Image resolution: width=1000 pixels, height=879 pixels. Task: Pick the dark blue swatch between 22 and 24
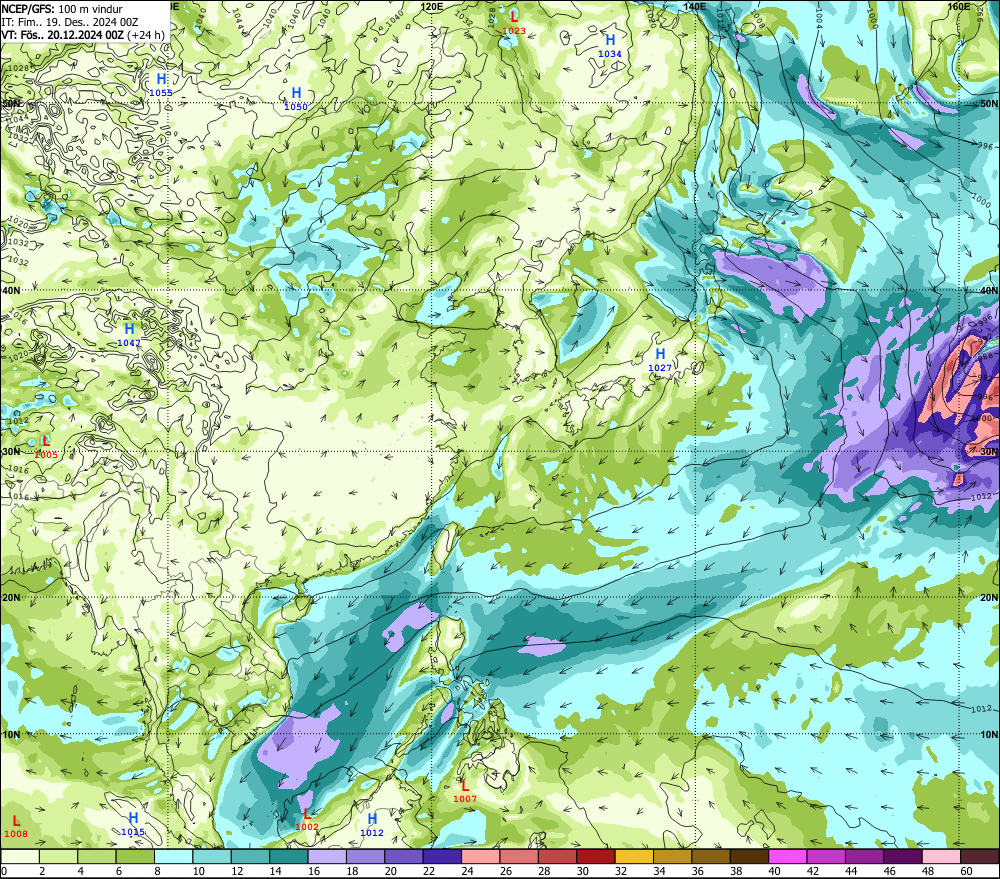[x=442, y=856]
